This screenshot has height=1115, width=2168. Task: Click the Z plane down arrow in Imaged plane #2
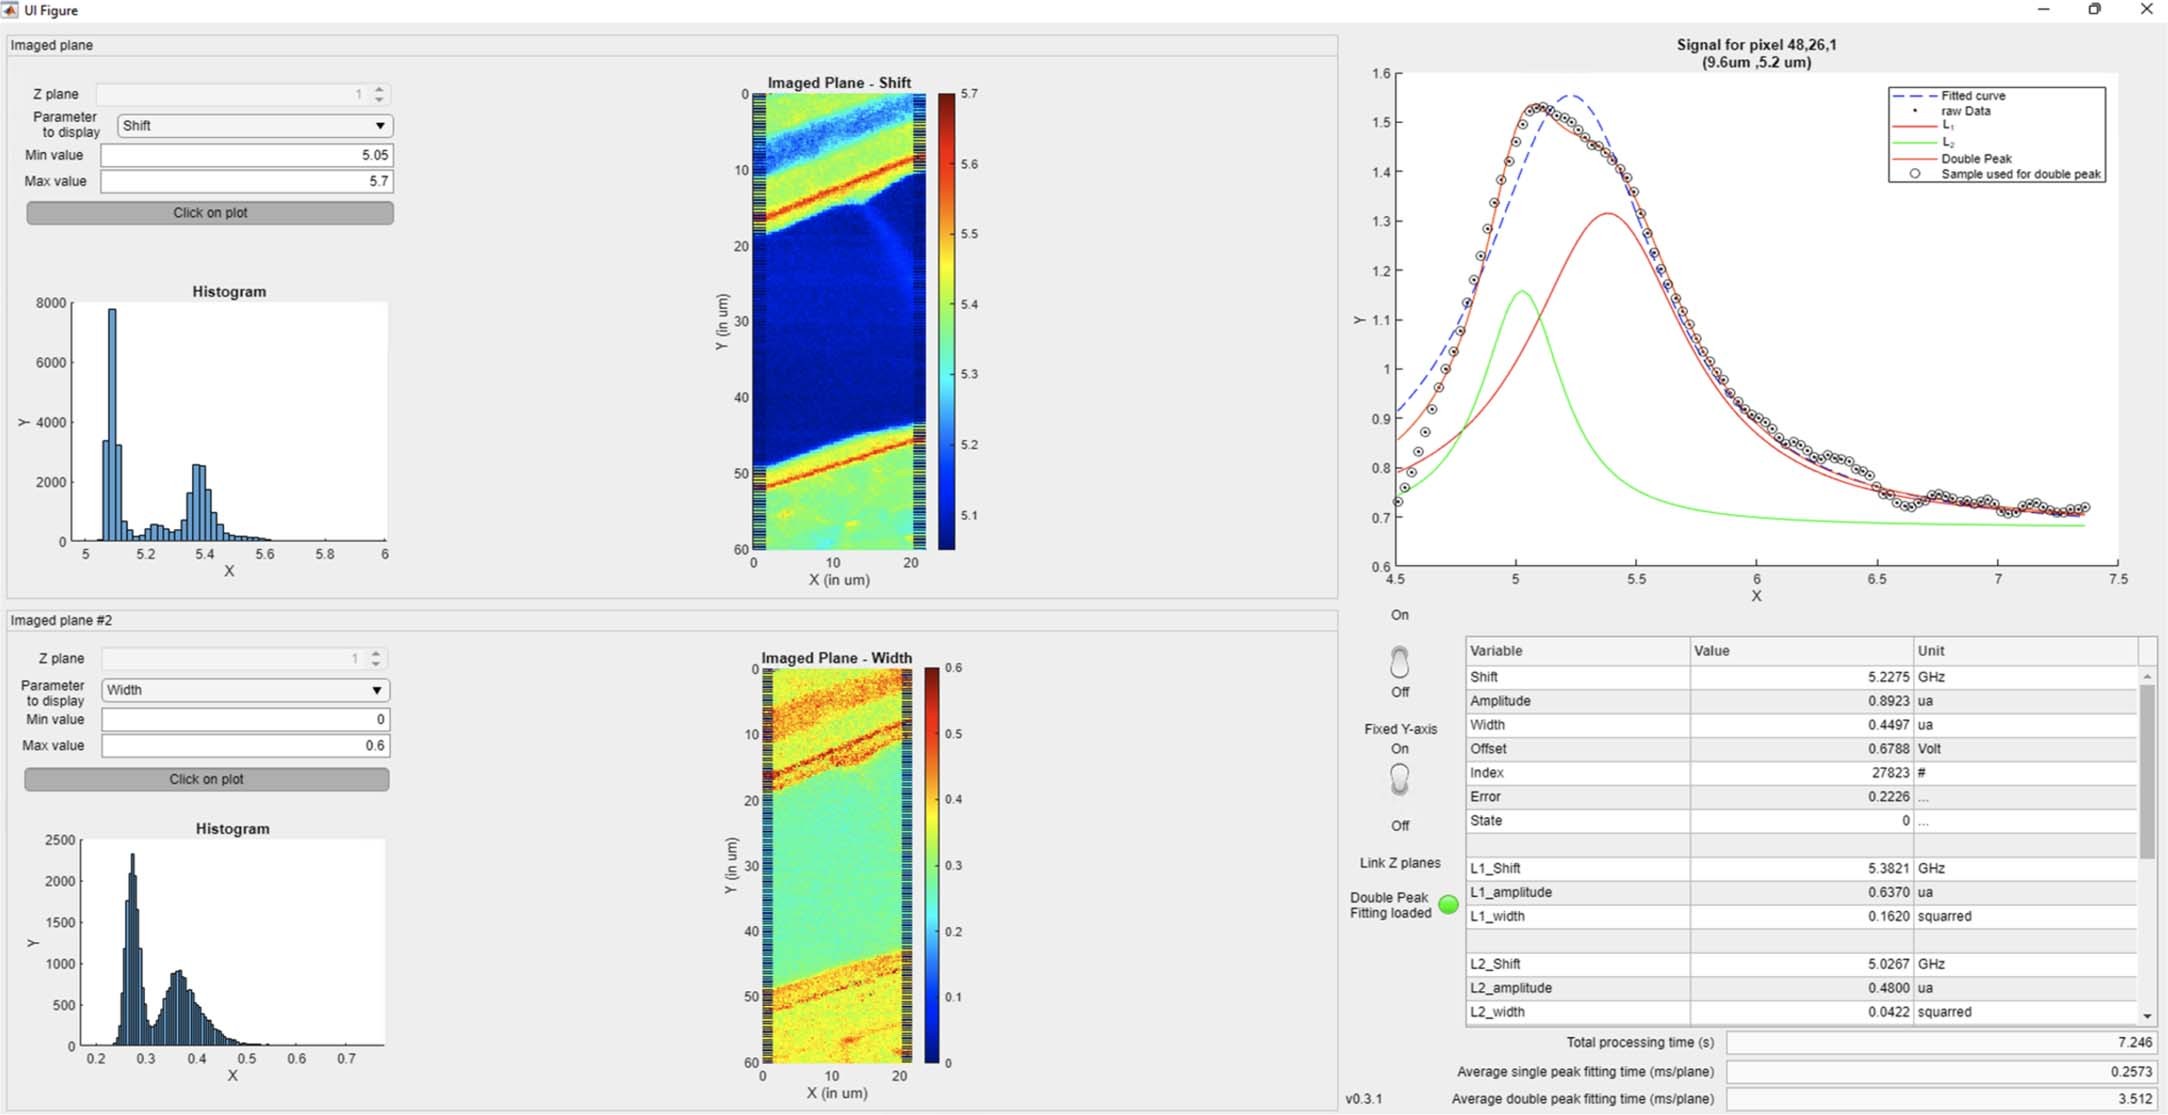point(375,663)
